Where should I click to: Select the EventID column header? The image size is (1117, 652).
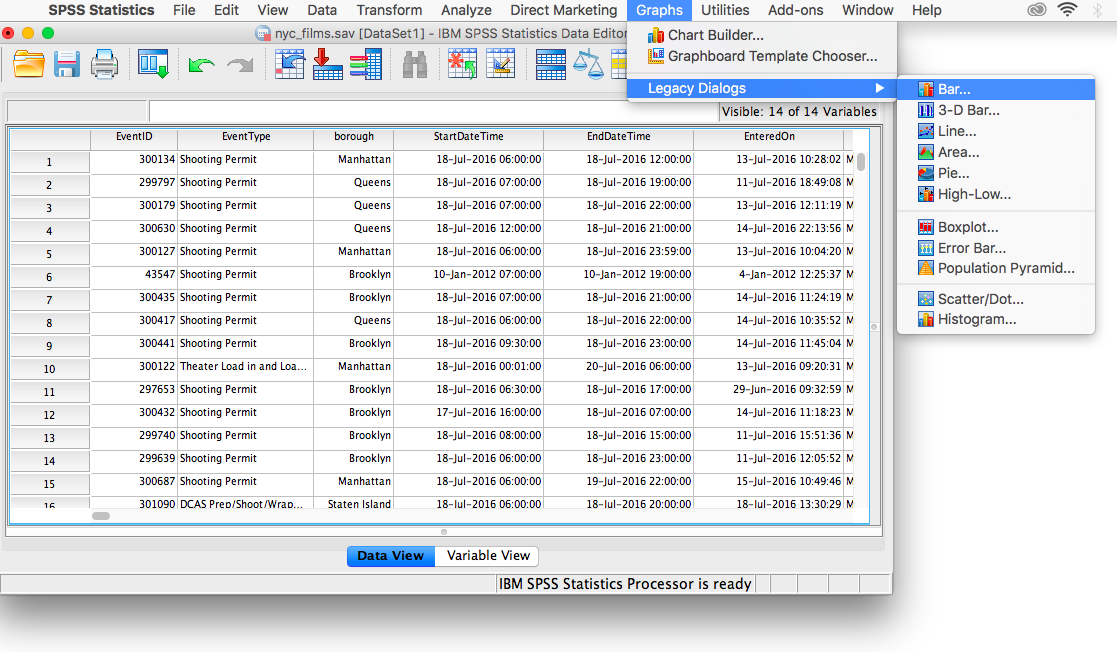[x=134, y=137]
